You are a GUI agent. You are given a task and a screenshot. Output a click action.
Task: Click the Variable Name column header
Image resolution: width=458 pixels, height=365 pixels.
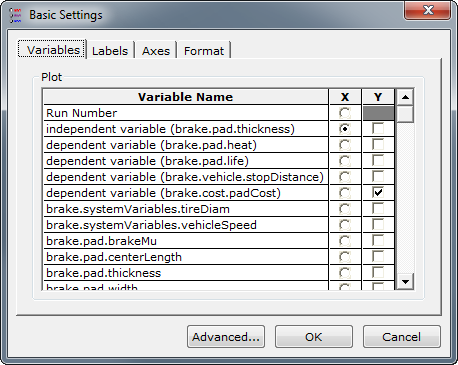point(186,97)
